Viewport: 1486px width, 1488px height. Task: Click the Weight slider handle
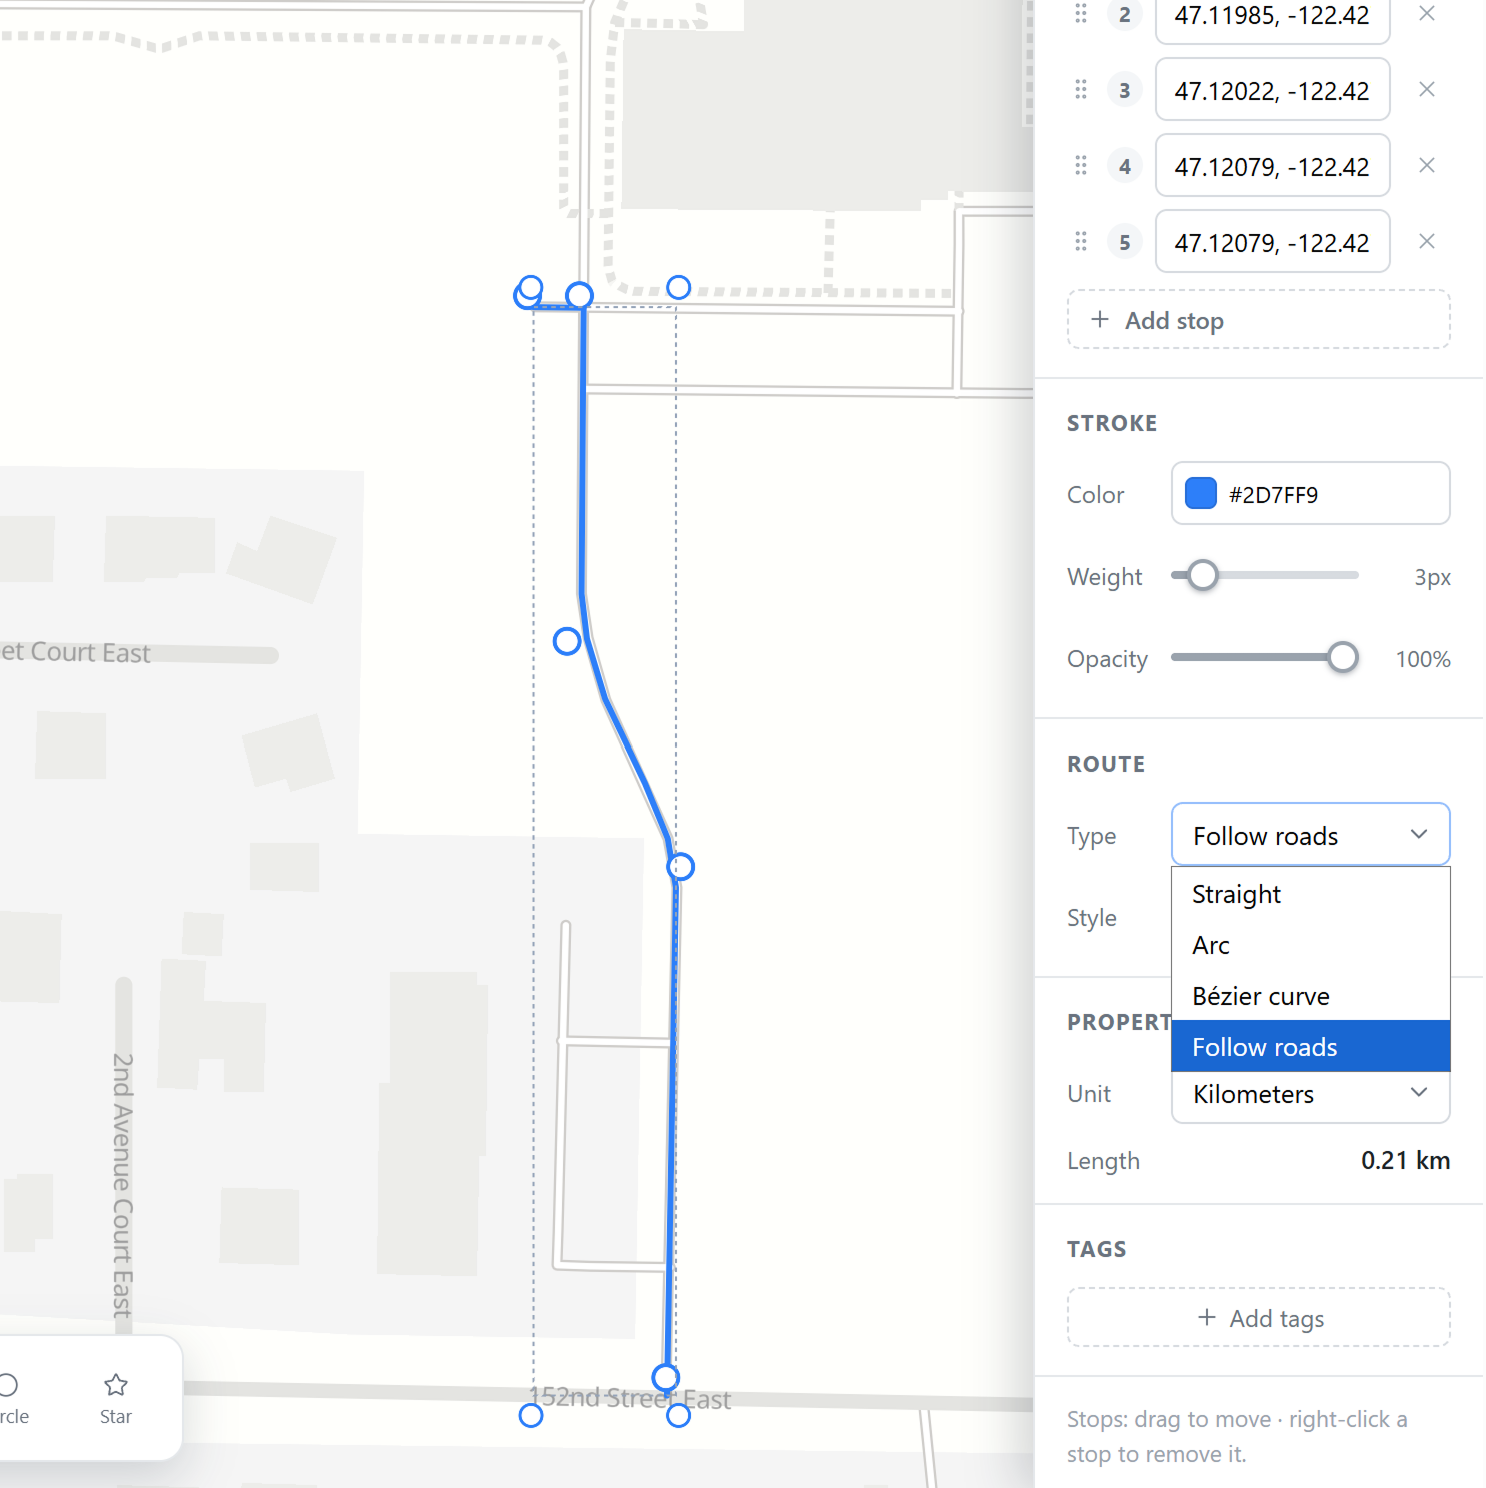tap(1203, 576)
